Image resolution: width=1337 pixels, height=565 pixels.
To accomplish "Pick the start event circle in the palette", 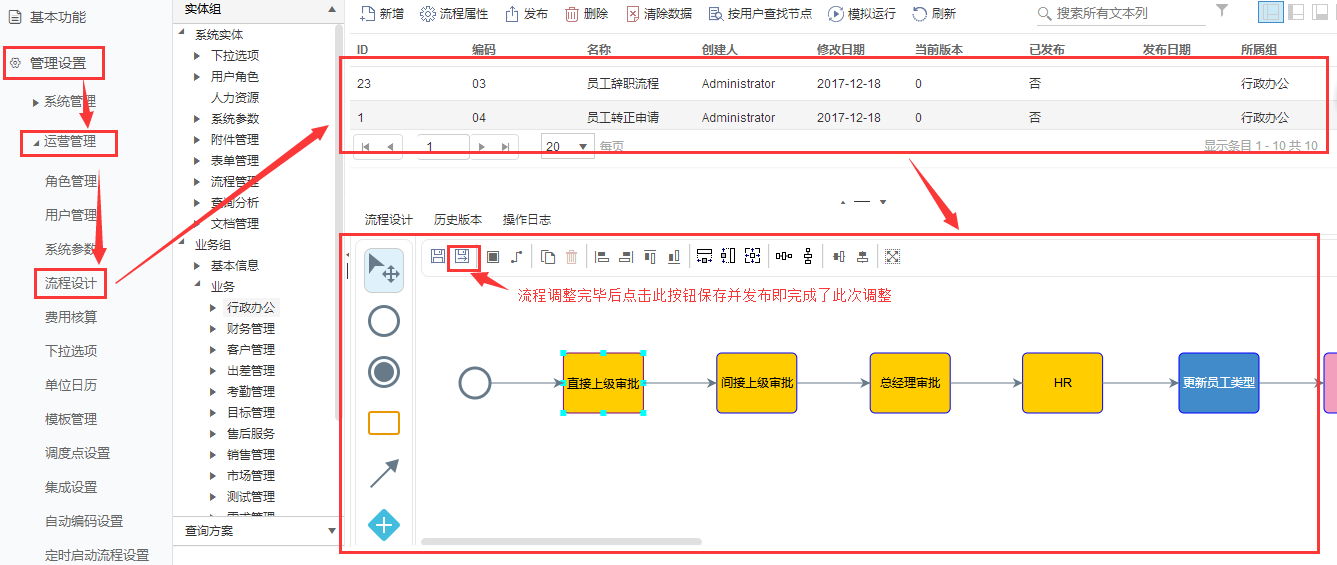I will pyautogui.click(x=384, y=321).
